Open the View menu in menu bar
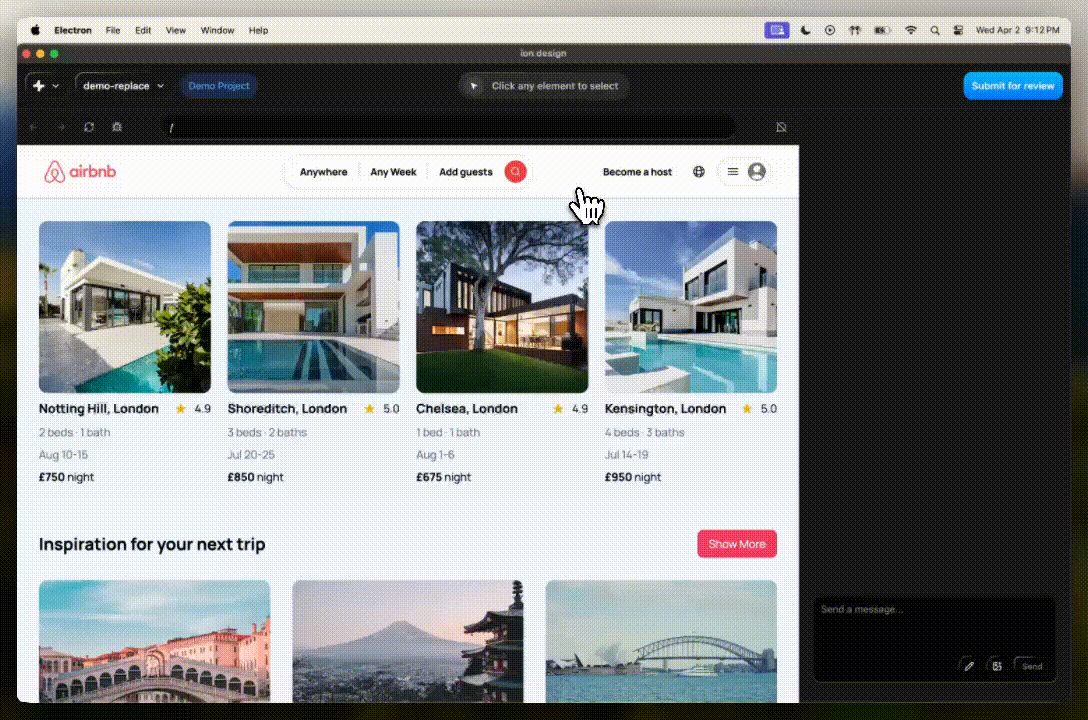 point(176,30)
